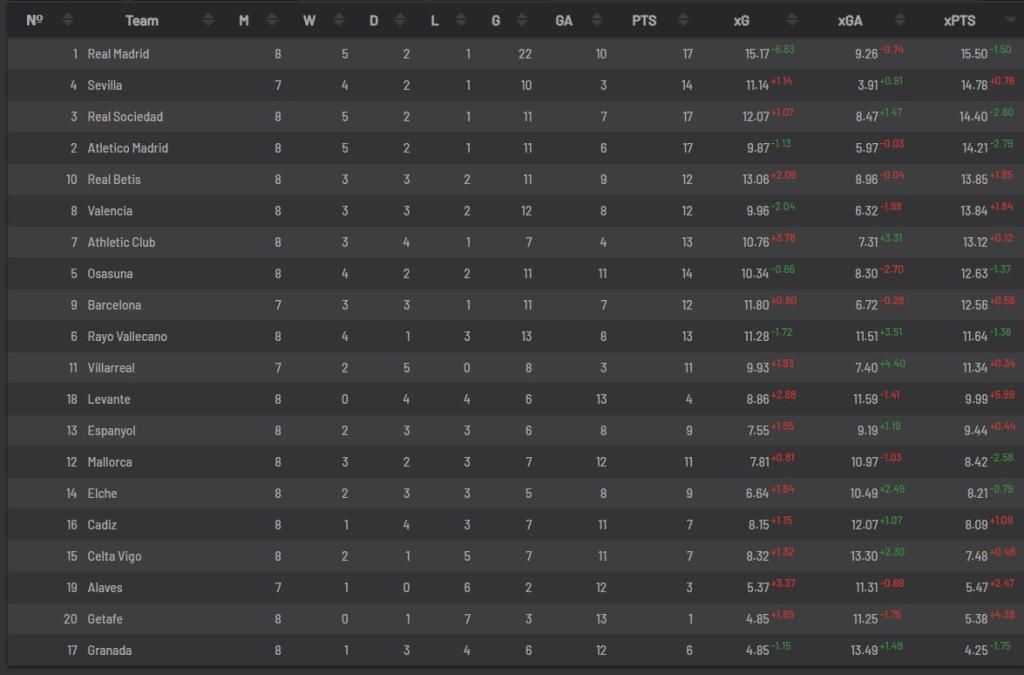Click the sort arrows beside xG header
Image resolution: width=1024 pixels, height=675 pixels.
click(792, 21)
